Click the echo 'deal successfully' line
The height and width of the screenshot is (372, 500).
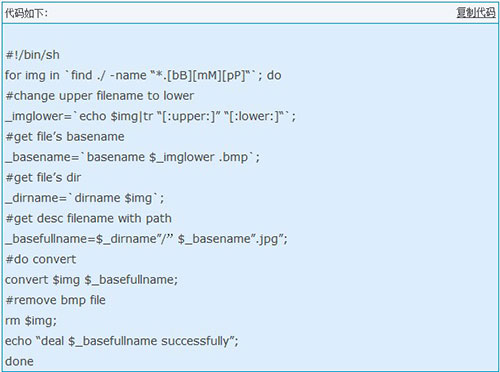click(x=122, y=341)
